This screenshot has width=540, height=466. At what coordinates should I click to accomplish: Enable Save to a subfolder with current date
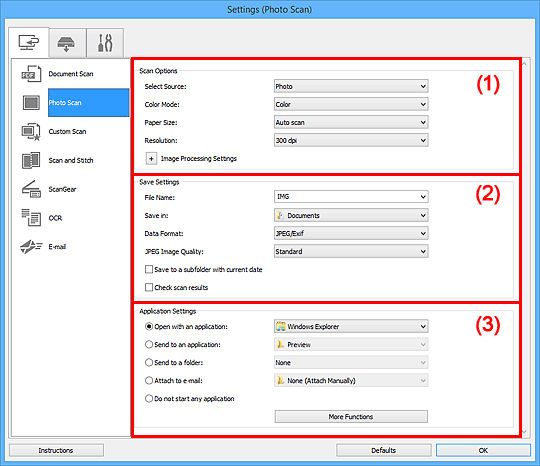coord(149,269)
